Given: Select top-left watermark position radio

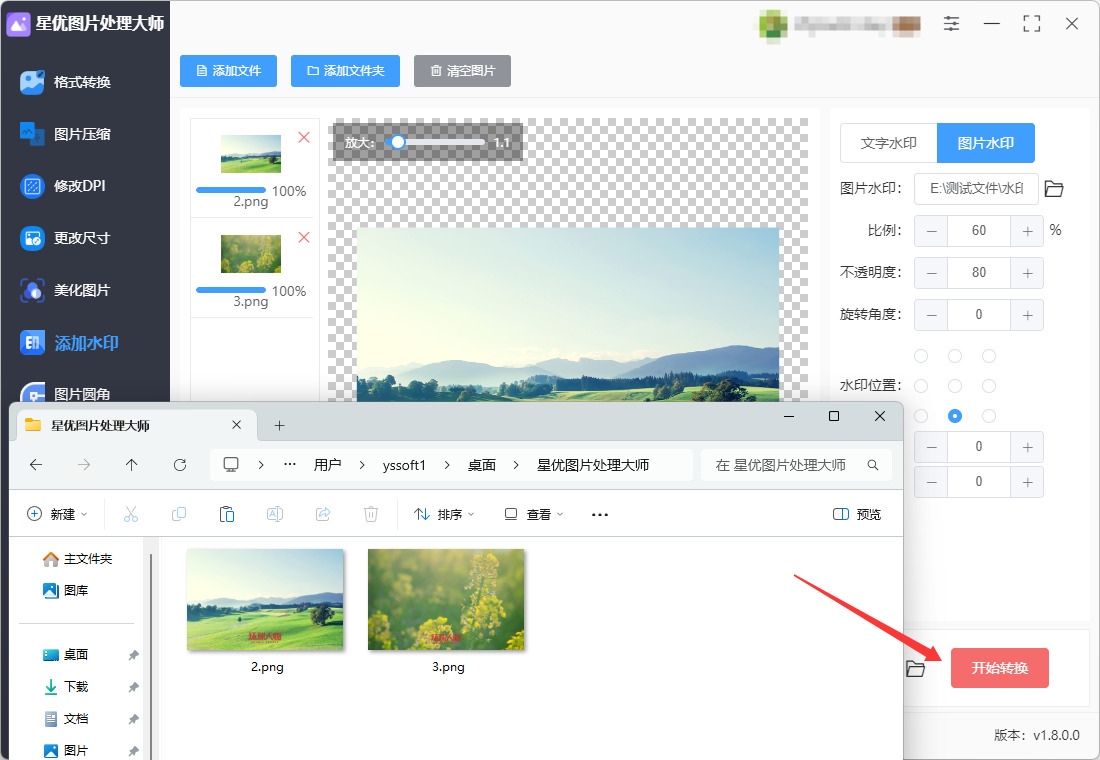Looking at the screenshot, I should 921,356.
